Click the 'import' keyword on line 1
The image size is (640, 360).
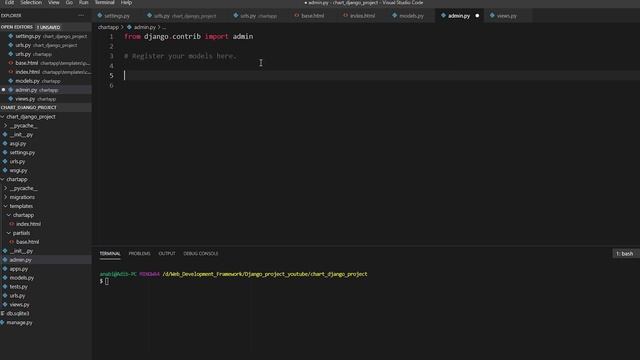click(x=216, y=36)
